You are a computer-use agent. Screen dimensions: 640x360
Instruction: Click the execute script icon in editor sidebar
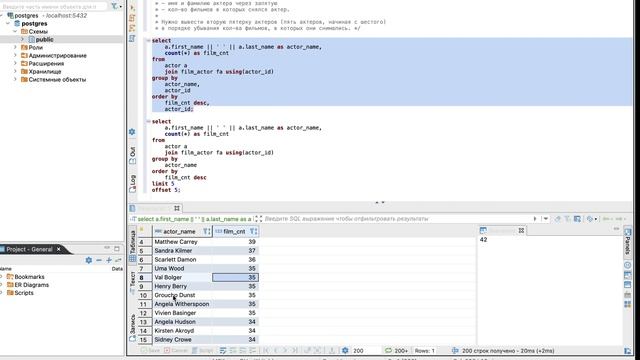(132, 18)
